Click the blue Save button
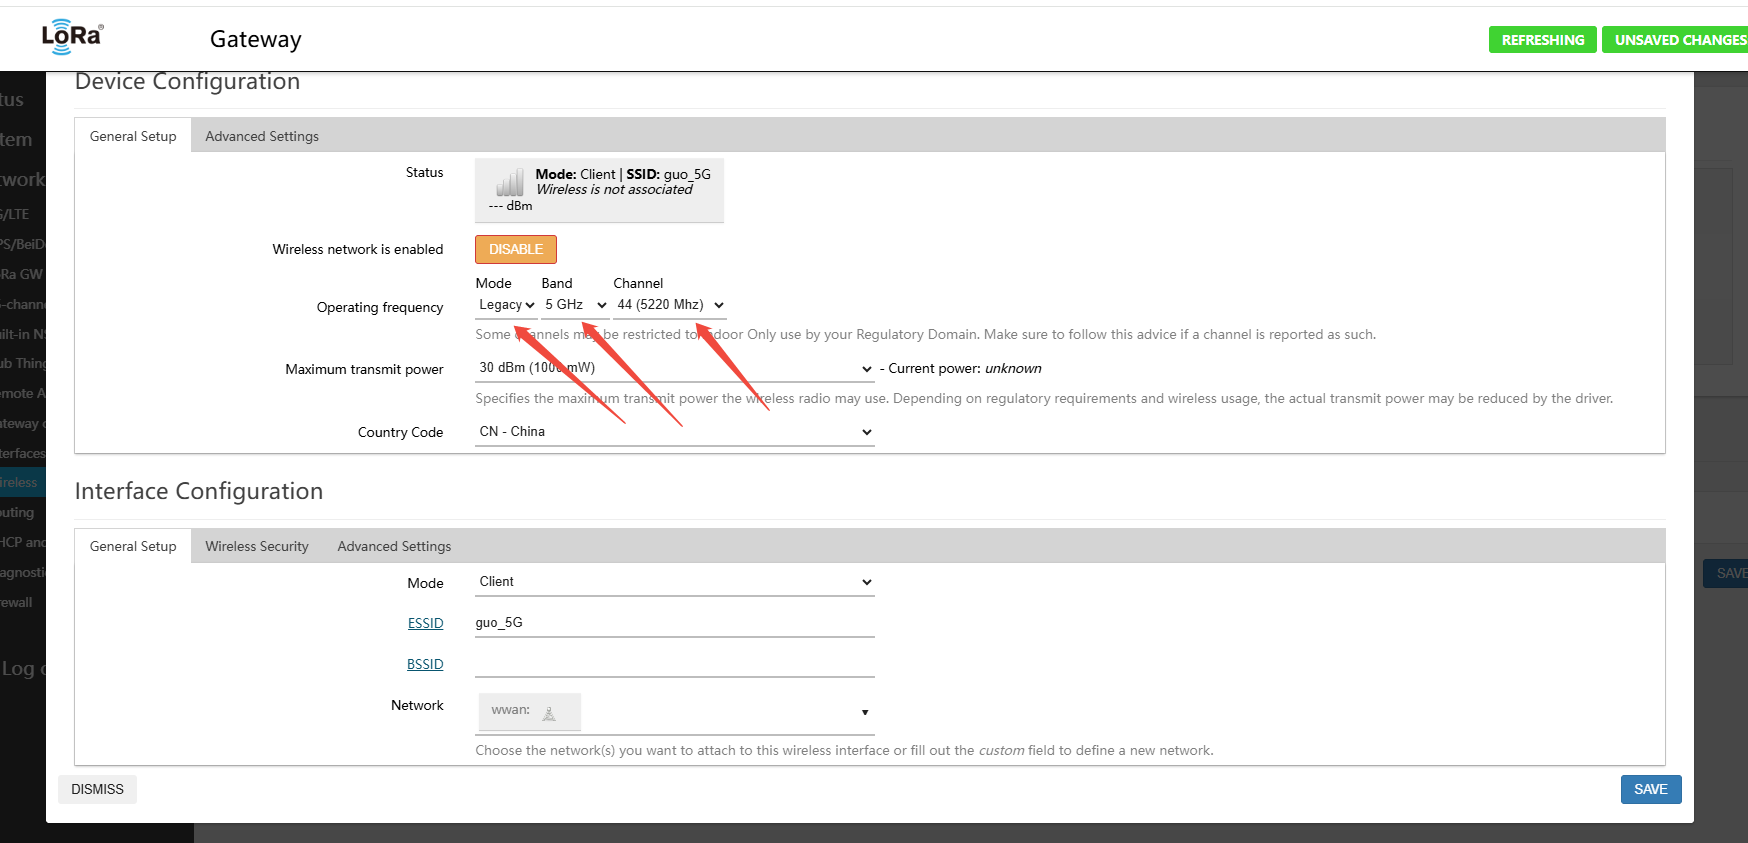The height and width of the screenshot is (843, 1748). point(1650,789)
